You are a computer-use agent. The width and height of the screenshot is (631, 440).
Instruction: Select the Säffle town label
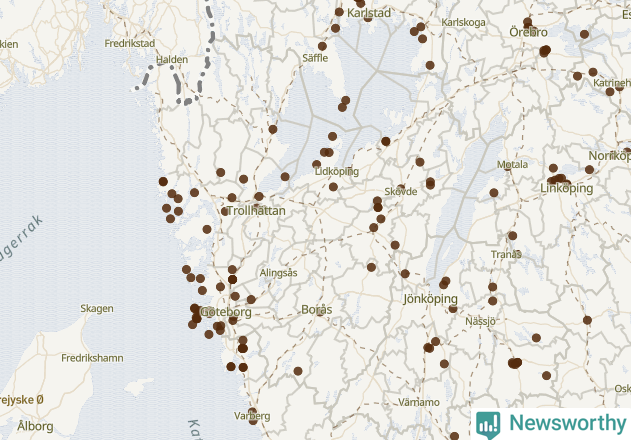315,58
